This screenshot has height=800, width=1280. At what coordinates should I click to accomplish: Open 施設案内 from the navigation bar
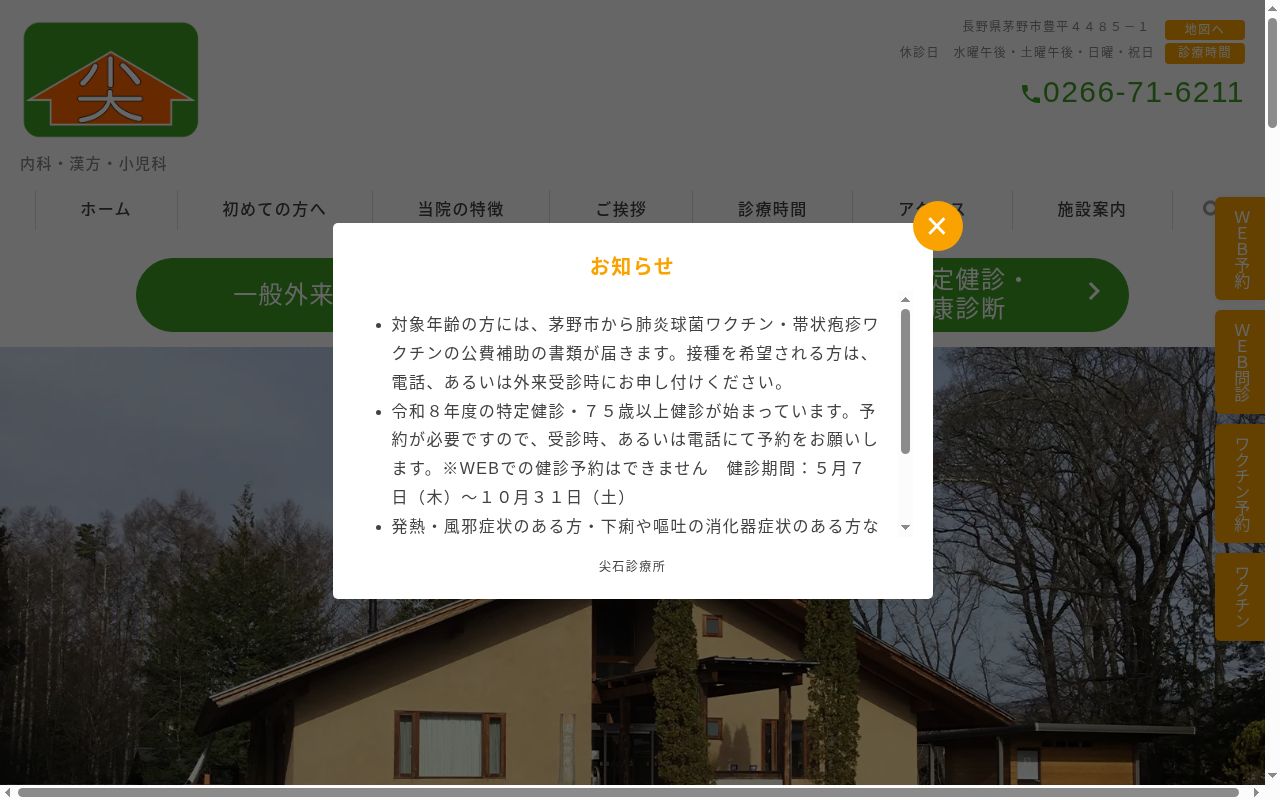click(1092, 210)
